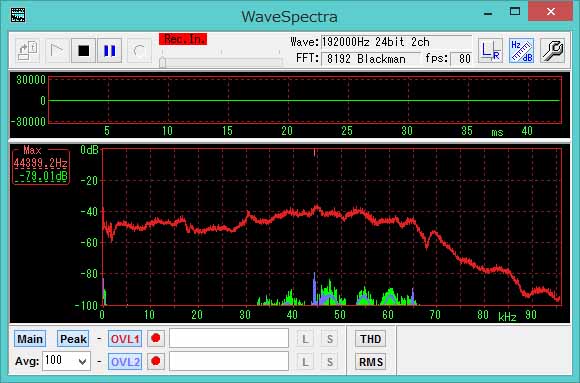The width and height of the screenshot is (580, 383).
Task: Click the playback position slider handle
Action: coord(162,63)
